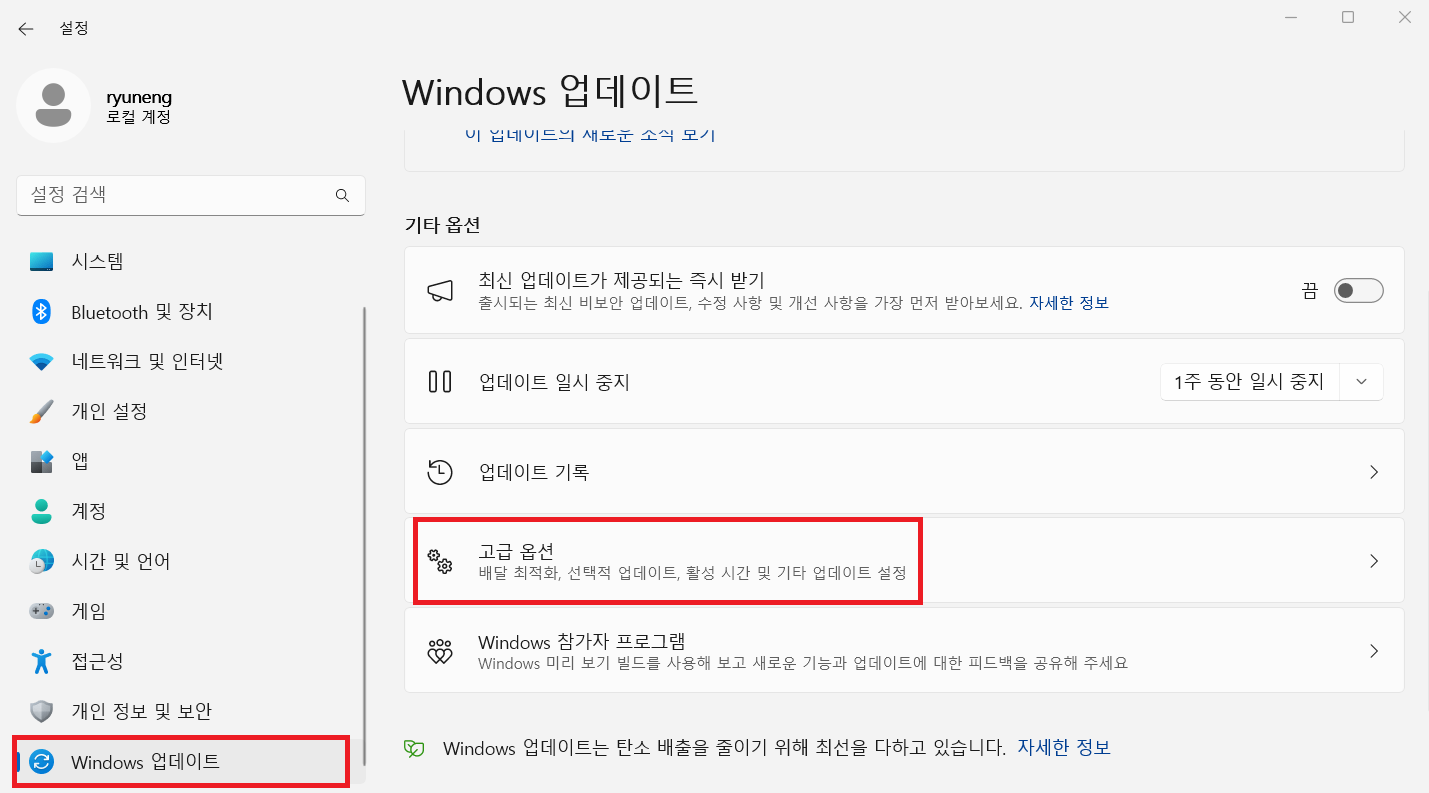
Task: Click the search magnifier icon
Action: 342,195
